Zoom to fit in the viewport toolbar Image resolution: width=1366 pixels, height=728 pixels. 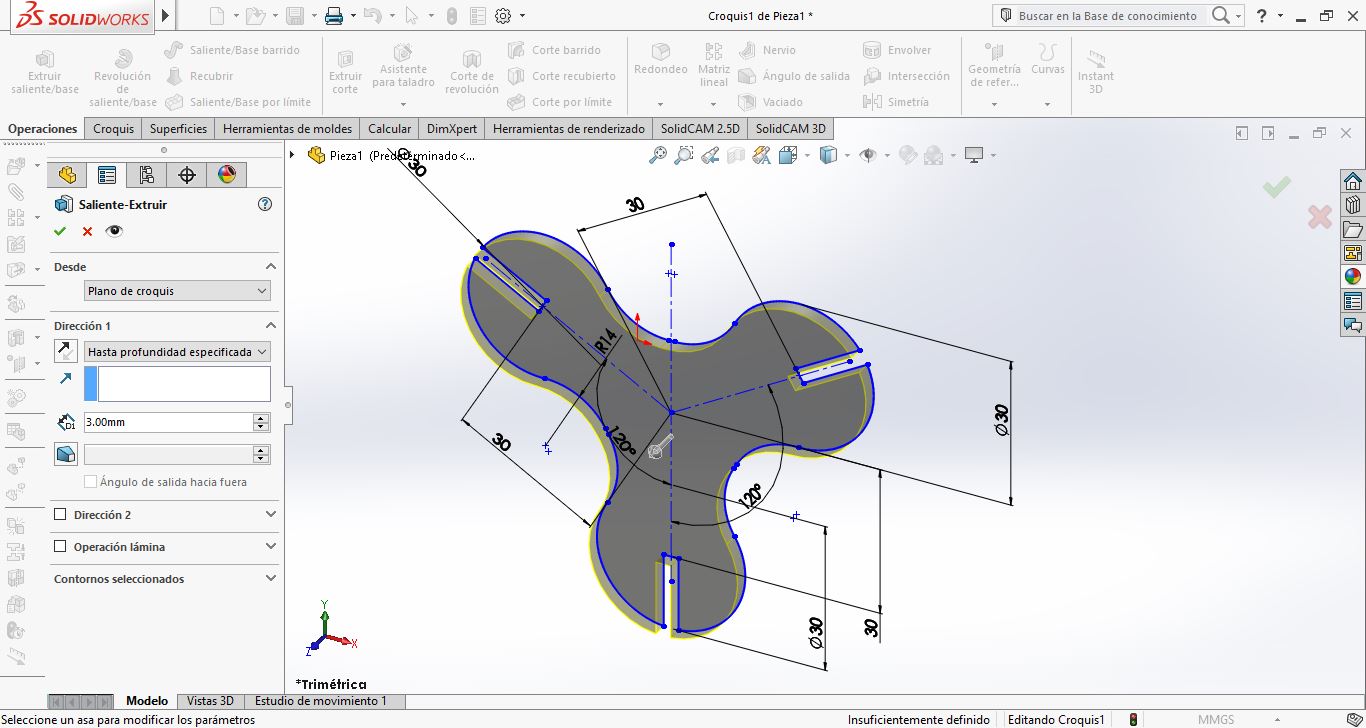pyautogui.click(x=658, y=155)
